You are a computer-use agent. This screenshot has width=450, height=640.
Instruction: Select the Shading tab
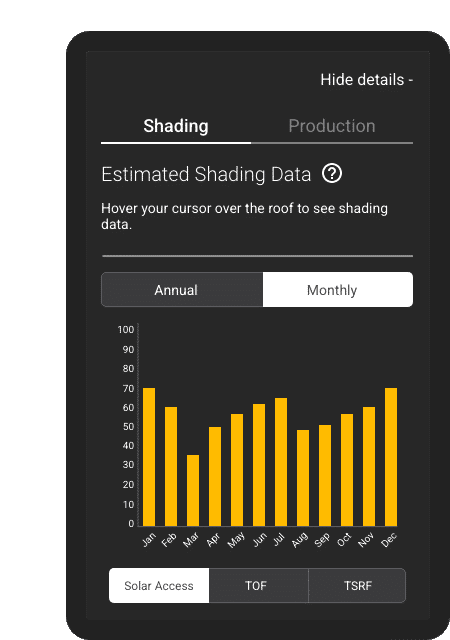(x=176, y=126)
